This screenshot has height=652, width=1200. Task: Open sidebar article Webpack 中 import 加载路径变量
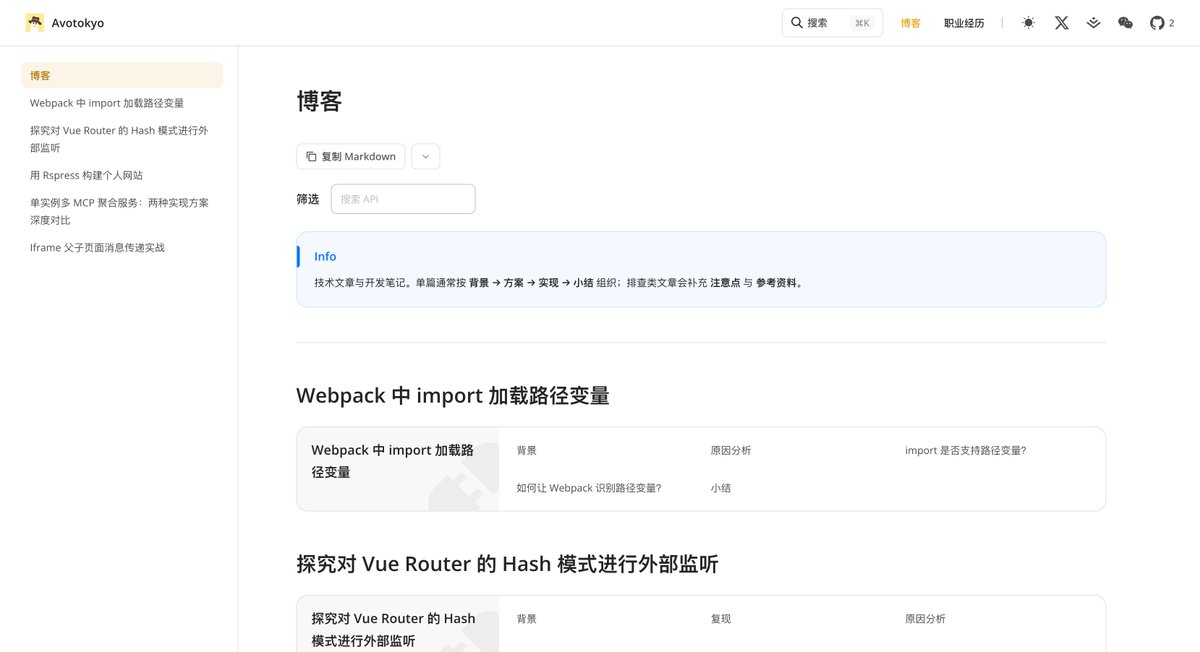(x=107, y=103)
